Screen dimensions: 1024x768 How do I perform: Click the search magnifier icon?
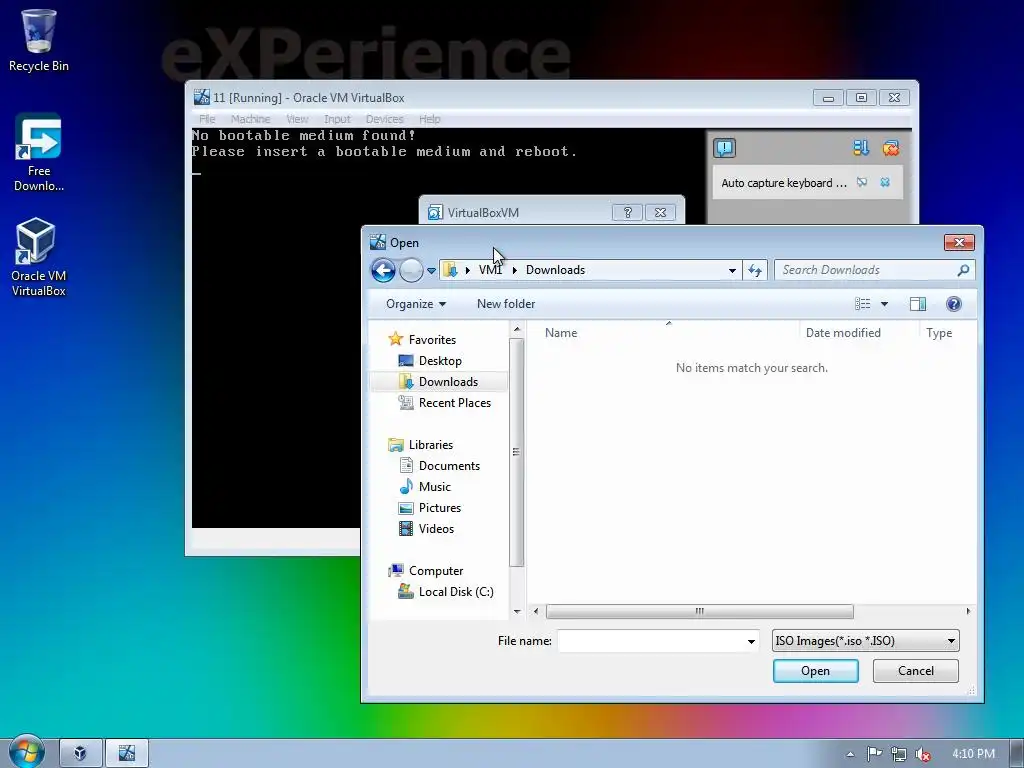click(963, 270)
